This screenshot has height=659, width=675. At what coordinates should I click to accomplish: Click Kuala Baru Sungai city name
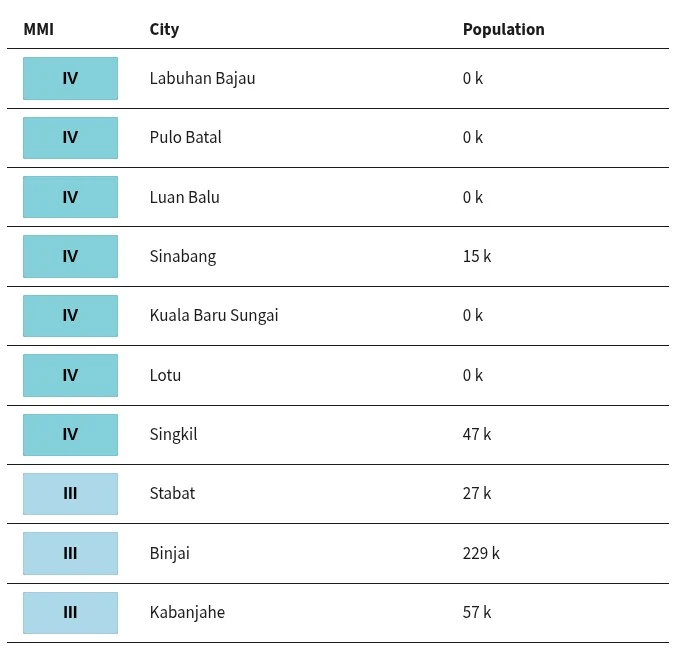(214, 316)
